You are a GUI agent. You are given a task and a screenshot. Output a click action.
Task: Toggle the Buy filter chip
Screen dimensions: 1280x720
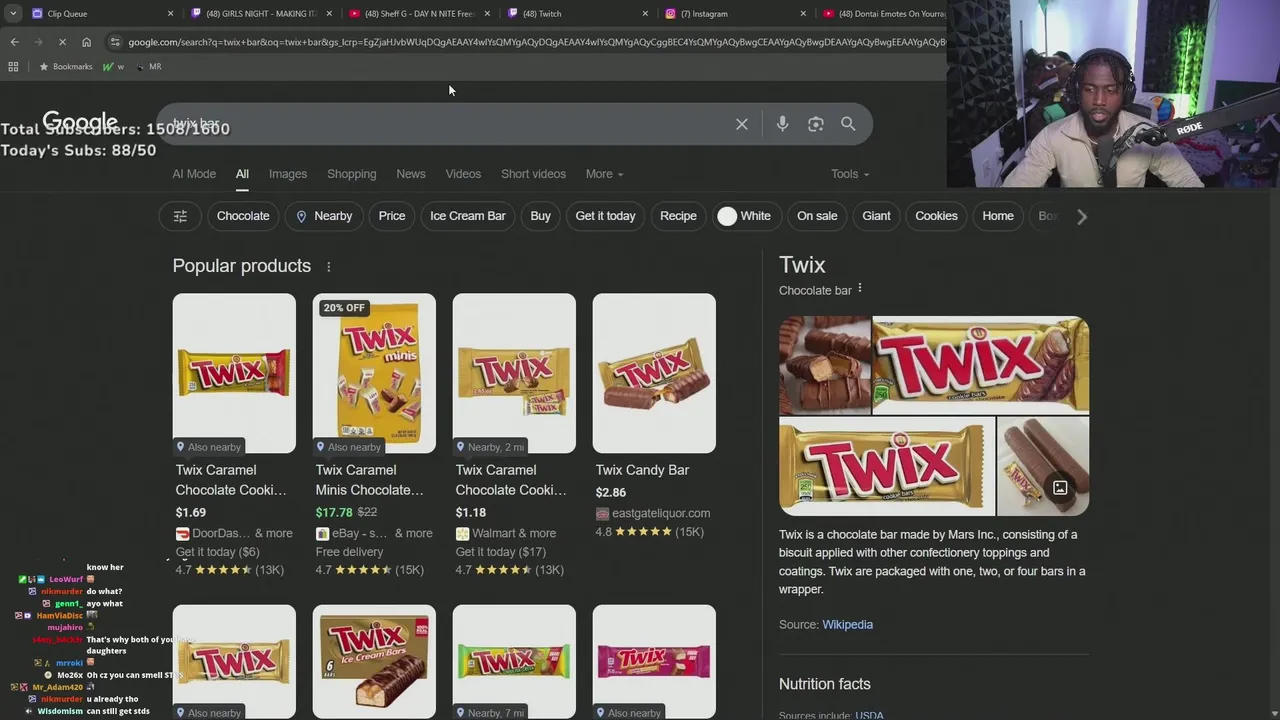(x=541, y=216)
